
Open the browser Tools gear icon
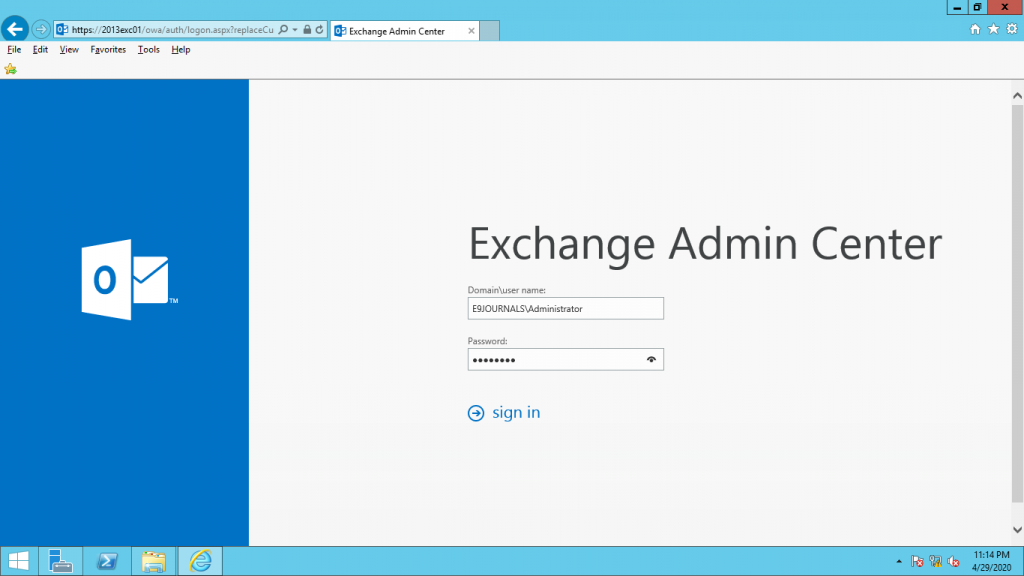[1012, 29]
